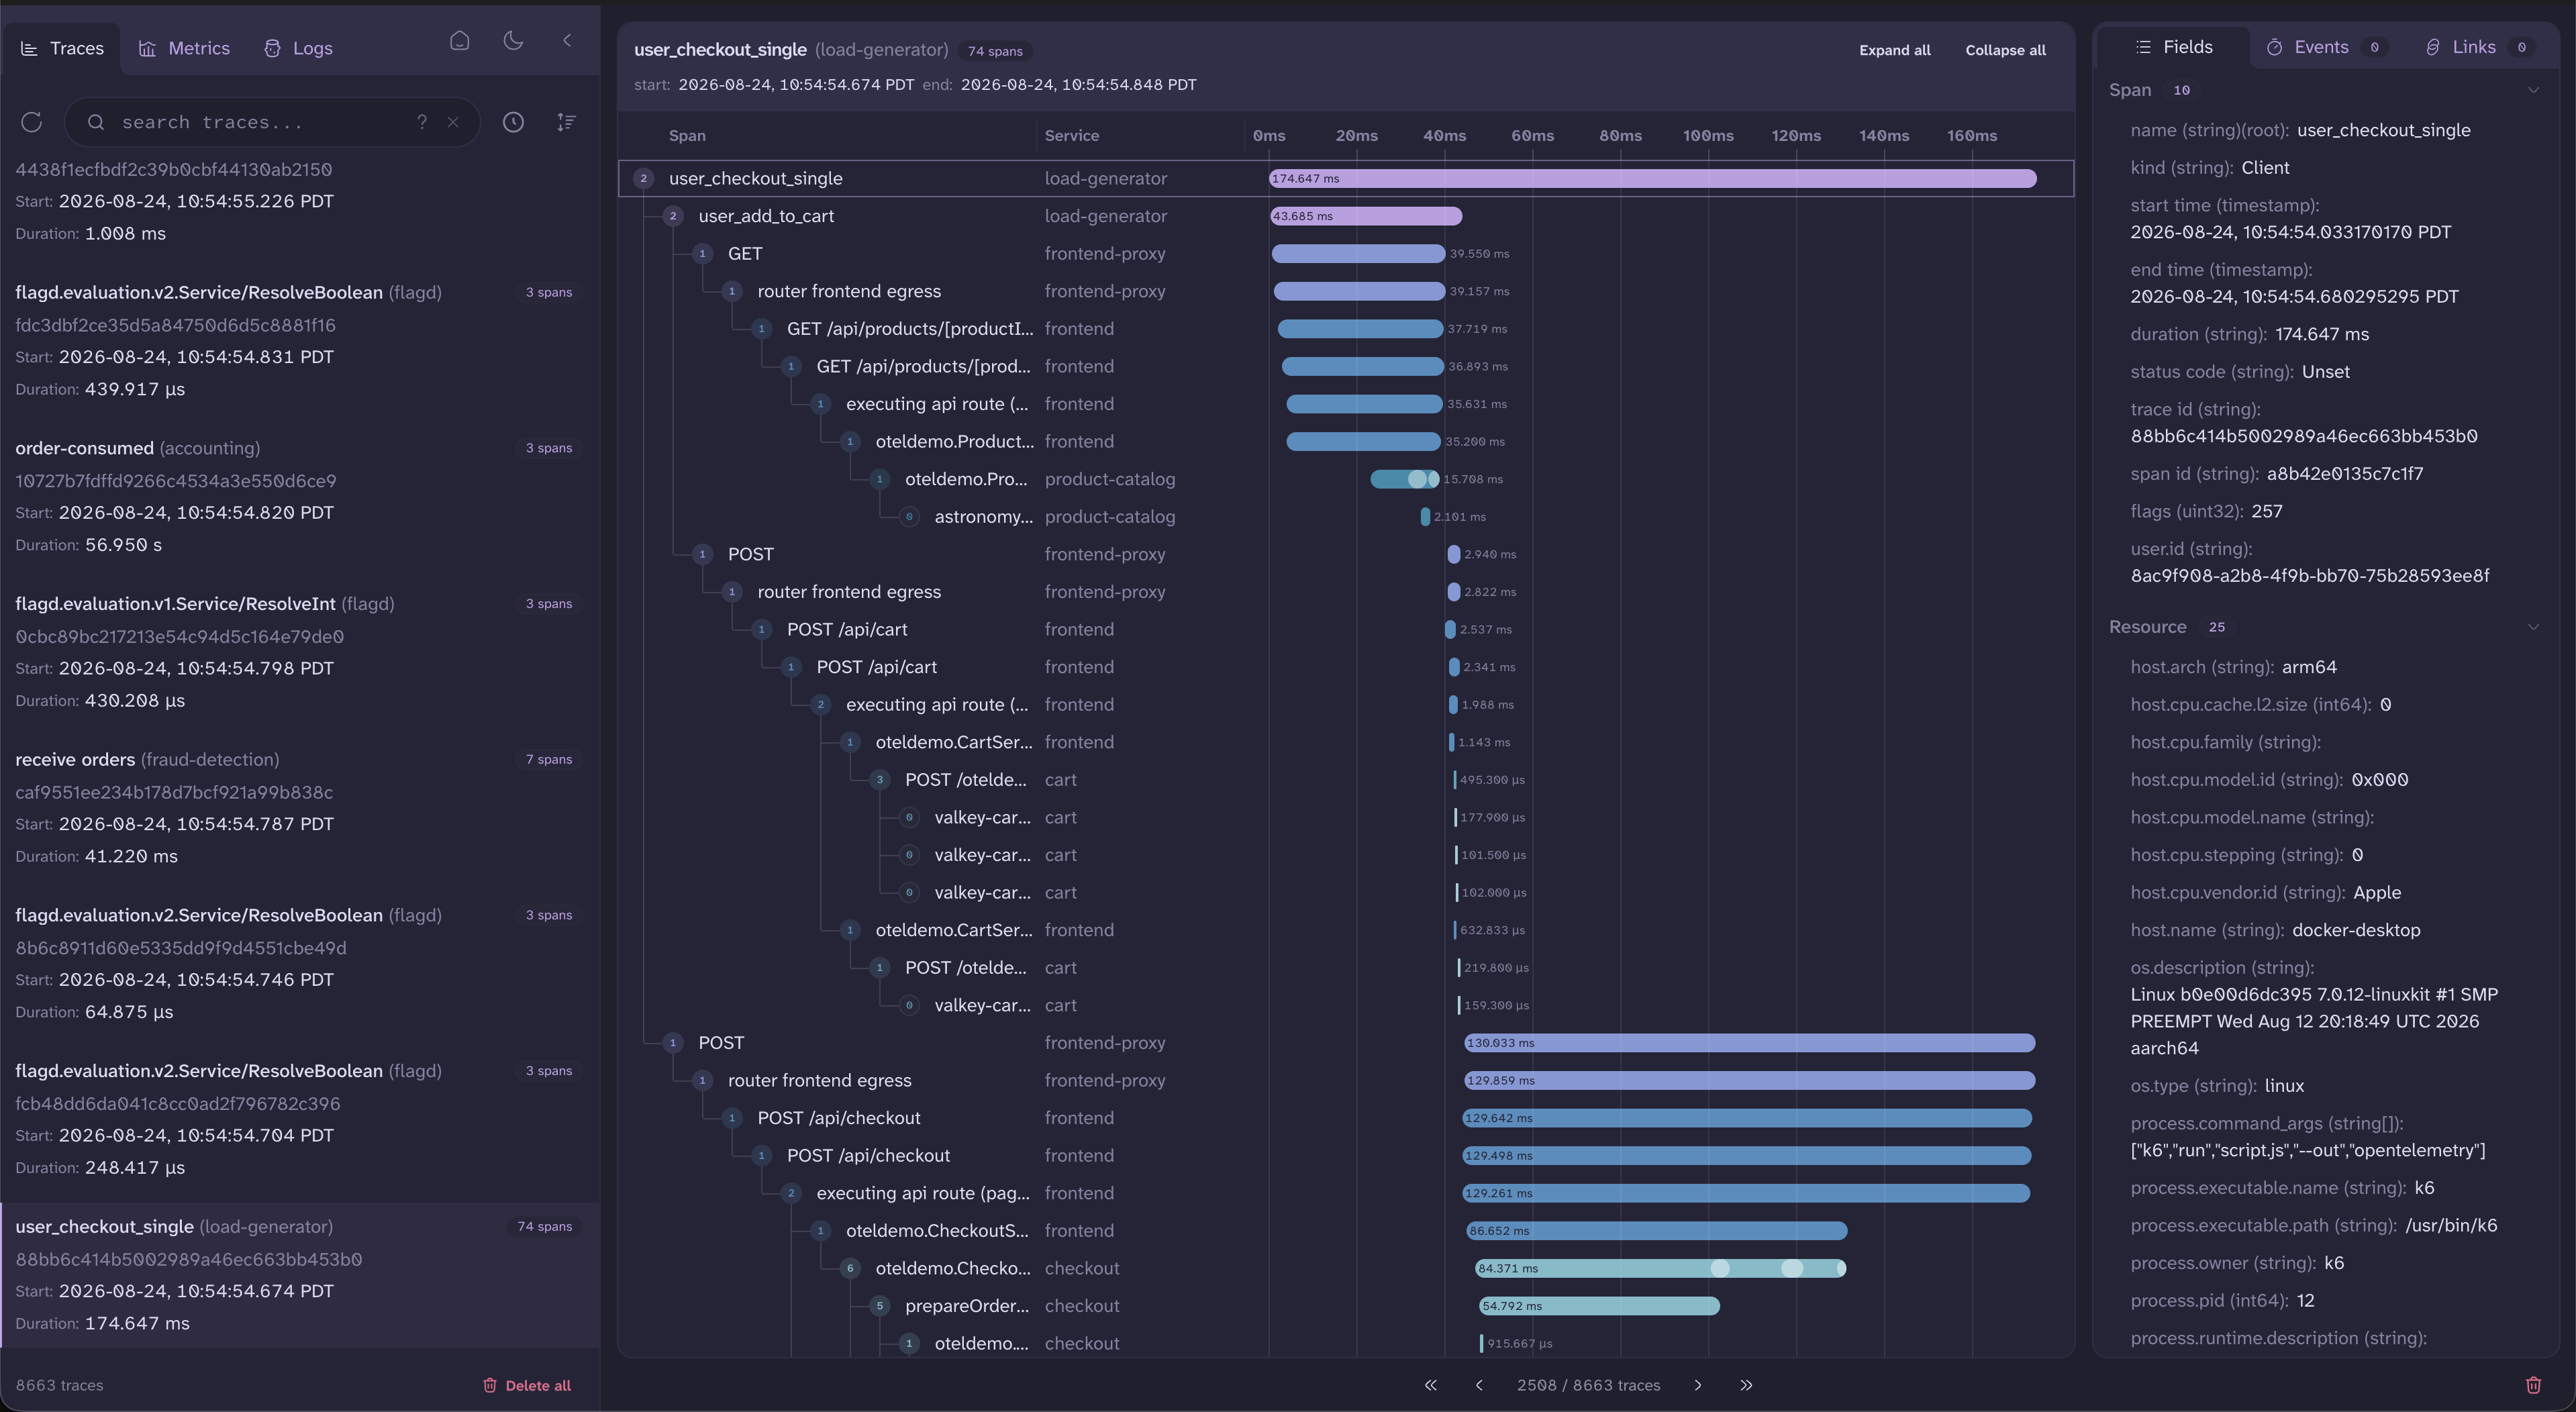Select the receive orders fraud-detection trace

300,807
